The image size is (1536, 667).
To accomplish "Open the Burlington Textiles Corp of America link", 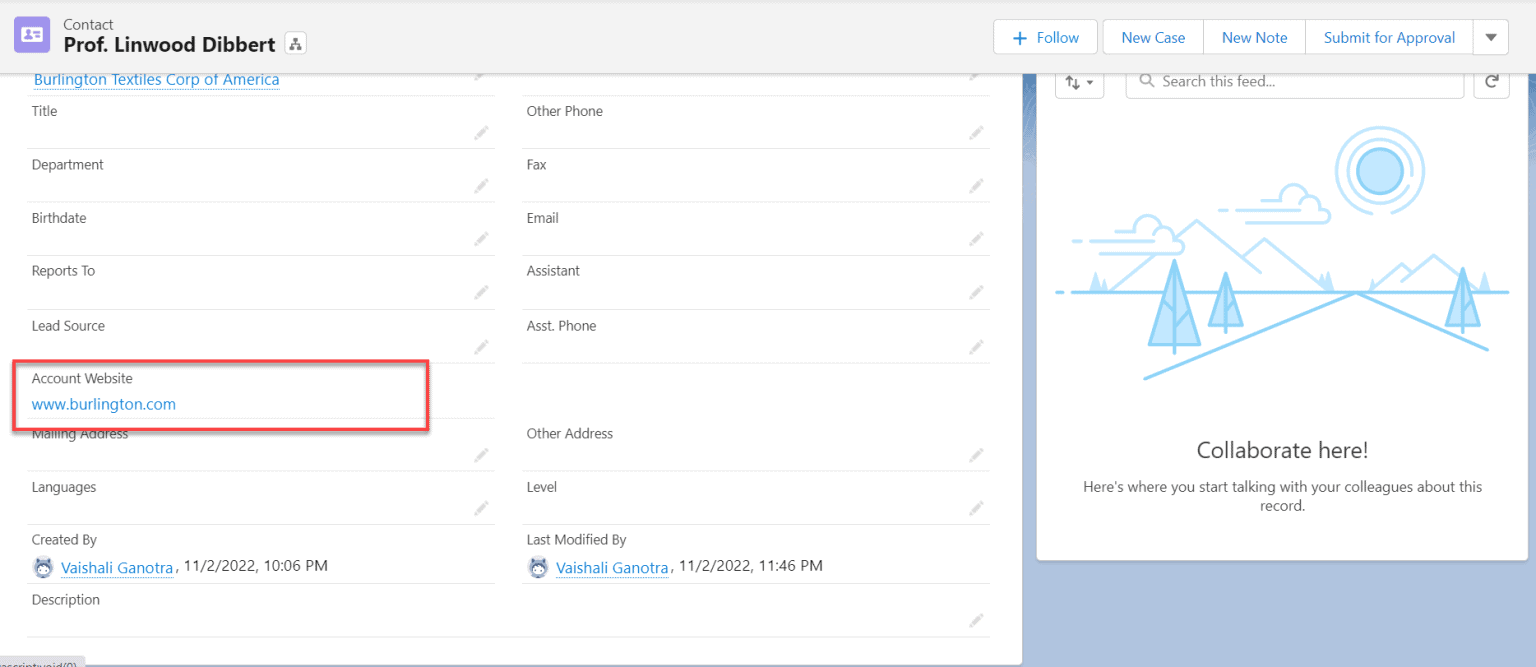I will [x=156, y=79].
